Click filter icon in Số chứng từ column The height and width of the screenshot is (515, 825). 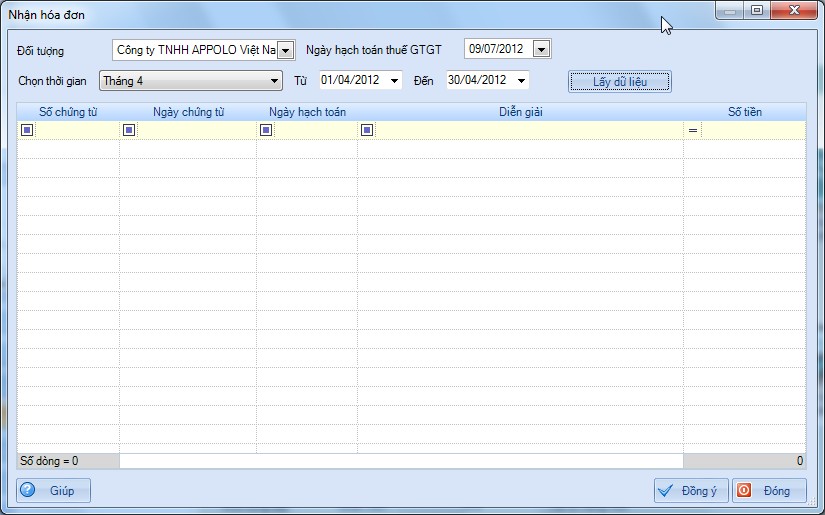pos(27,130)
